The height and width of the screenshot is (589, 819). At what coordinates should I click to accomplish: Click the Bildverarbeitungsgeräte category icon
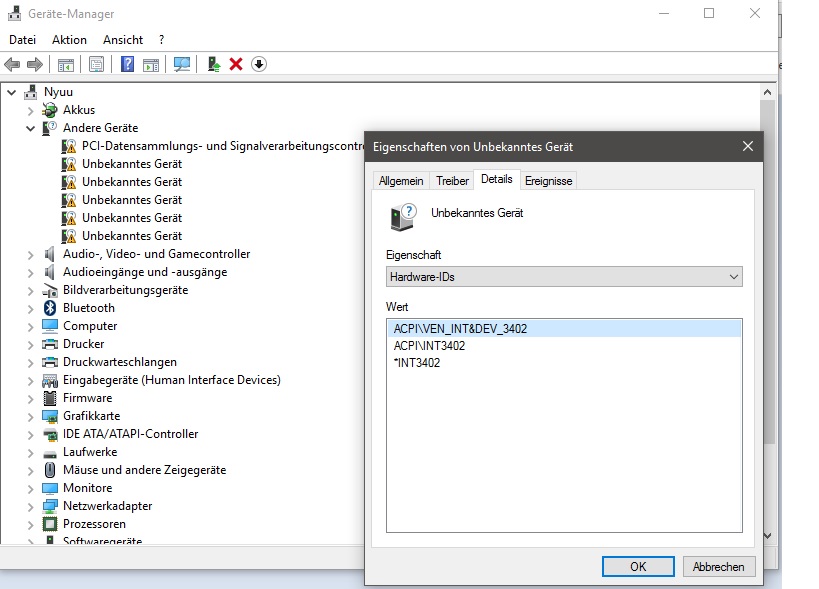coord(50,290)
